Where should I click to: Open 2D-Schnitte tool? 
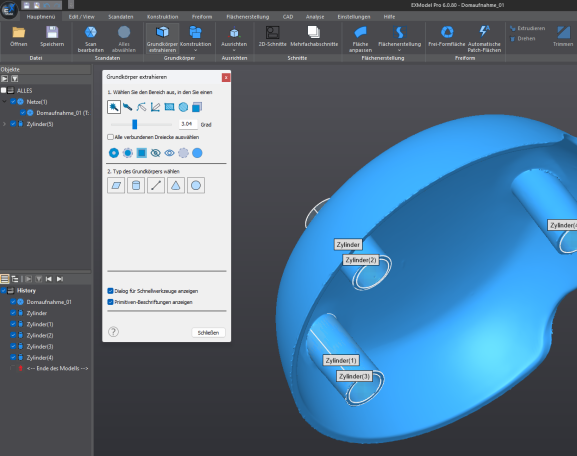(x=272, y=36)
